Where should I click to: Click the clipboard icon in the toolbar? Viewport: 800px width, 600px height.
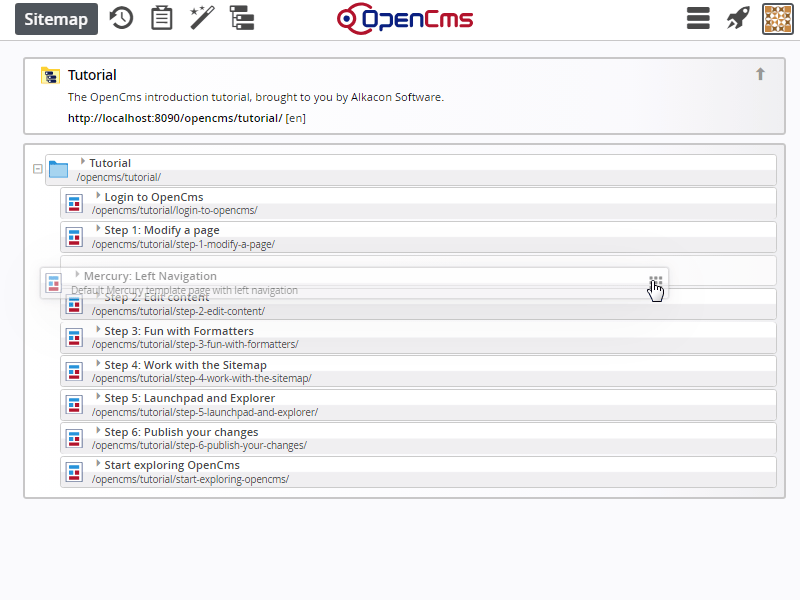coord(161,18)
